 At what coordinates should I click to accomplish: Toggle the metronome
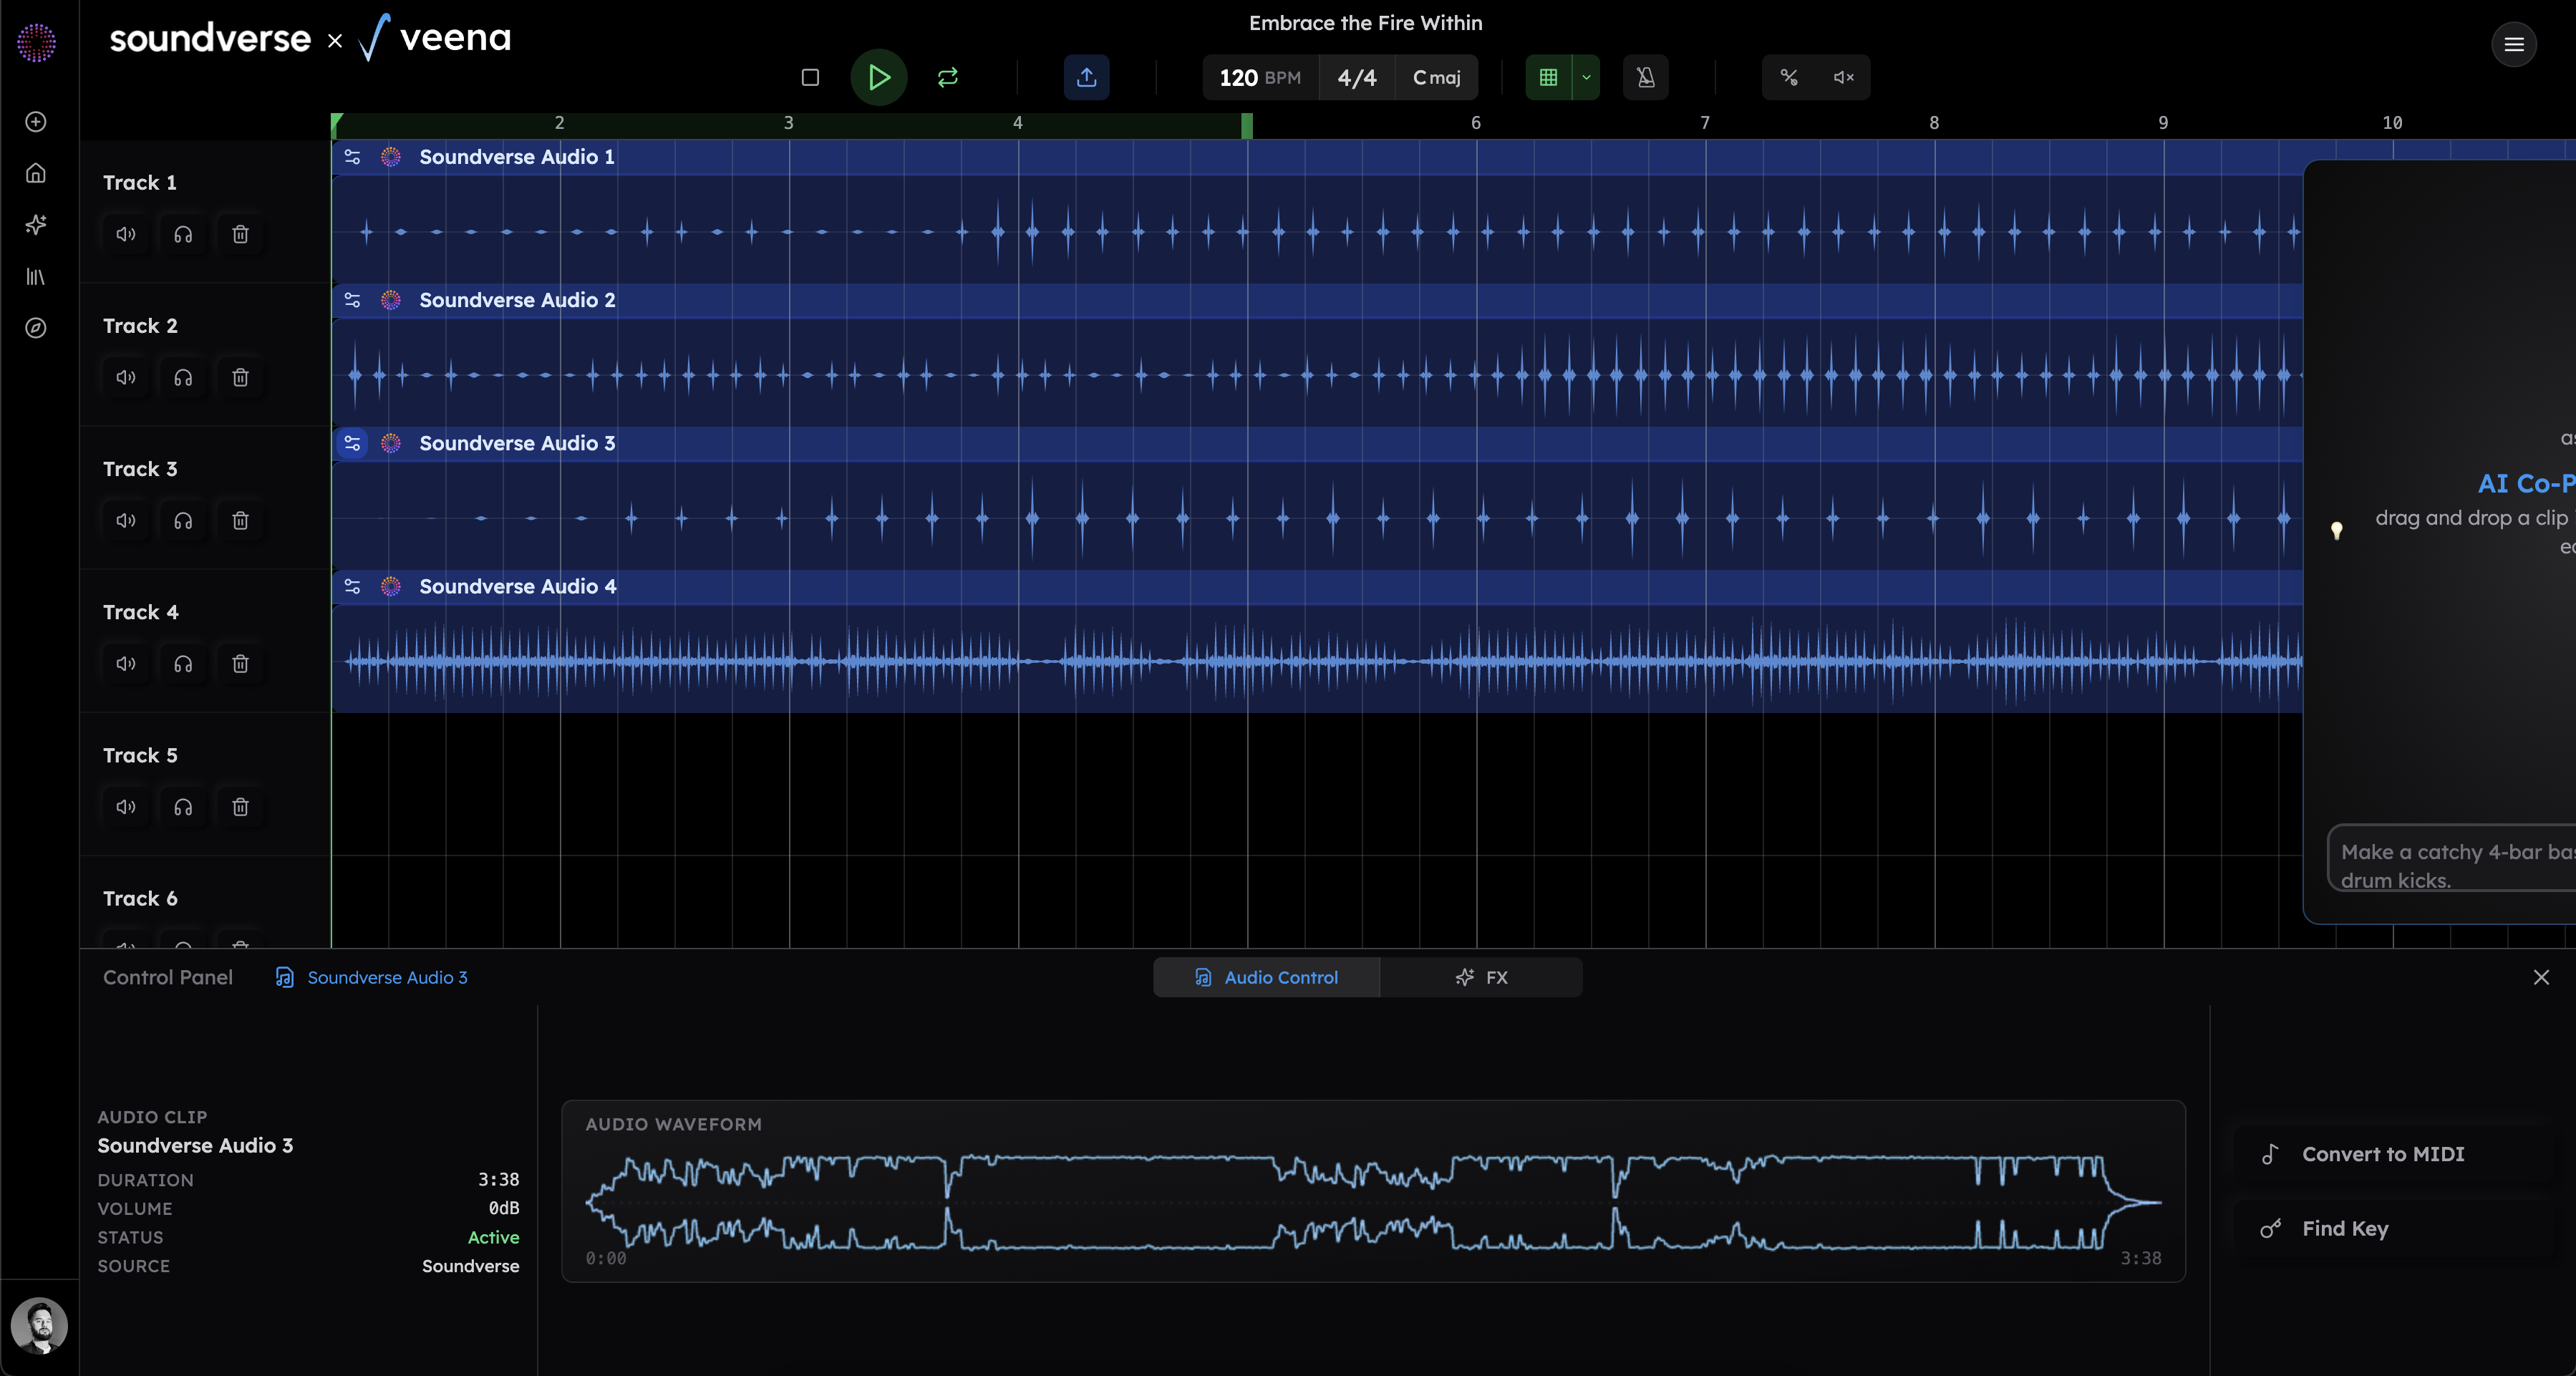[1646, 77]
